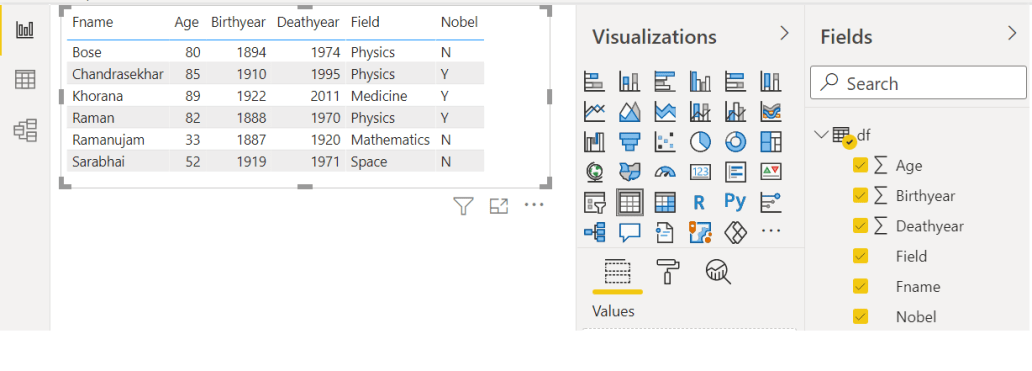Screen dimensions: 1032x371
Task: Uncheck the Deathyear field checkbox
Action: point(860,226)
